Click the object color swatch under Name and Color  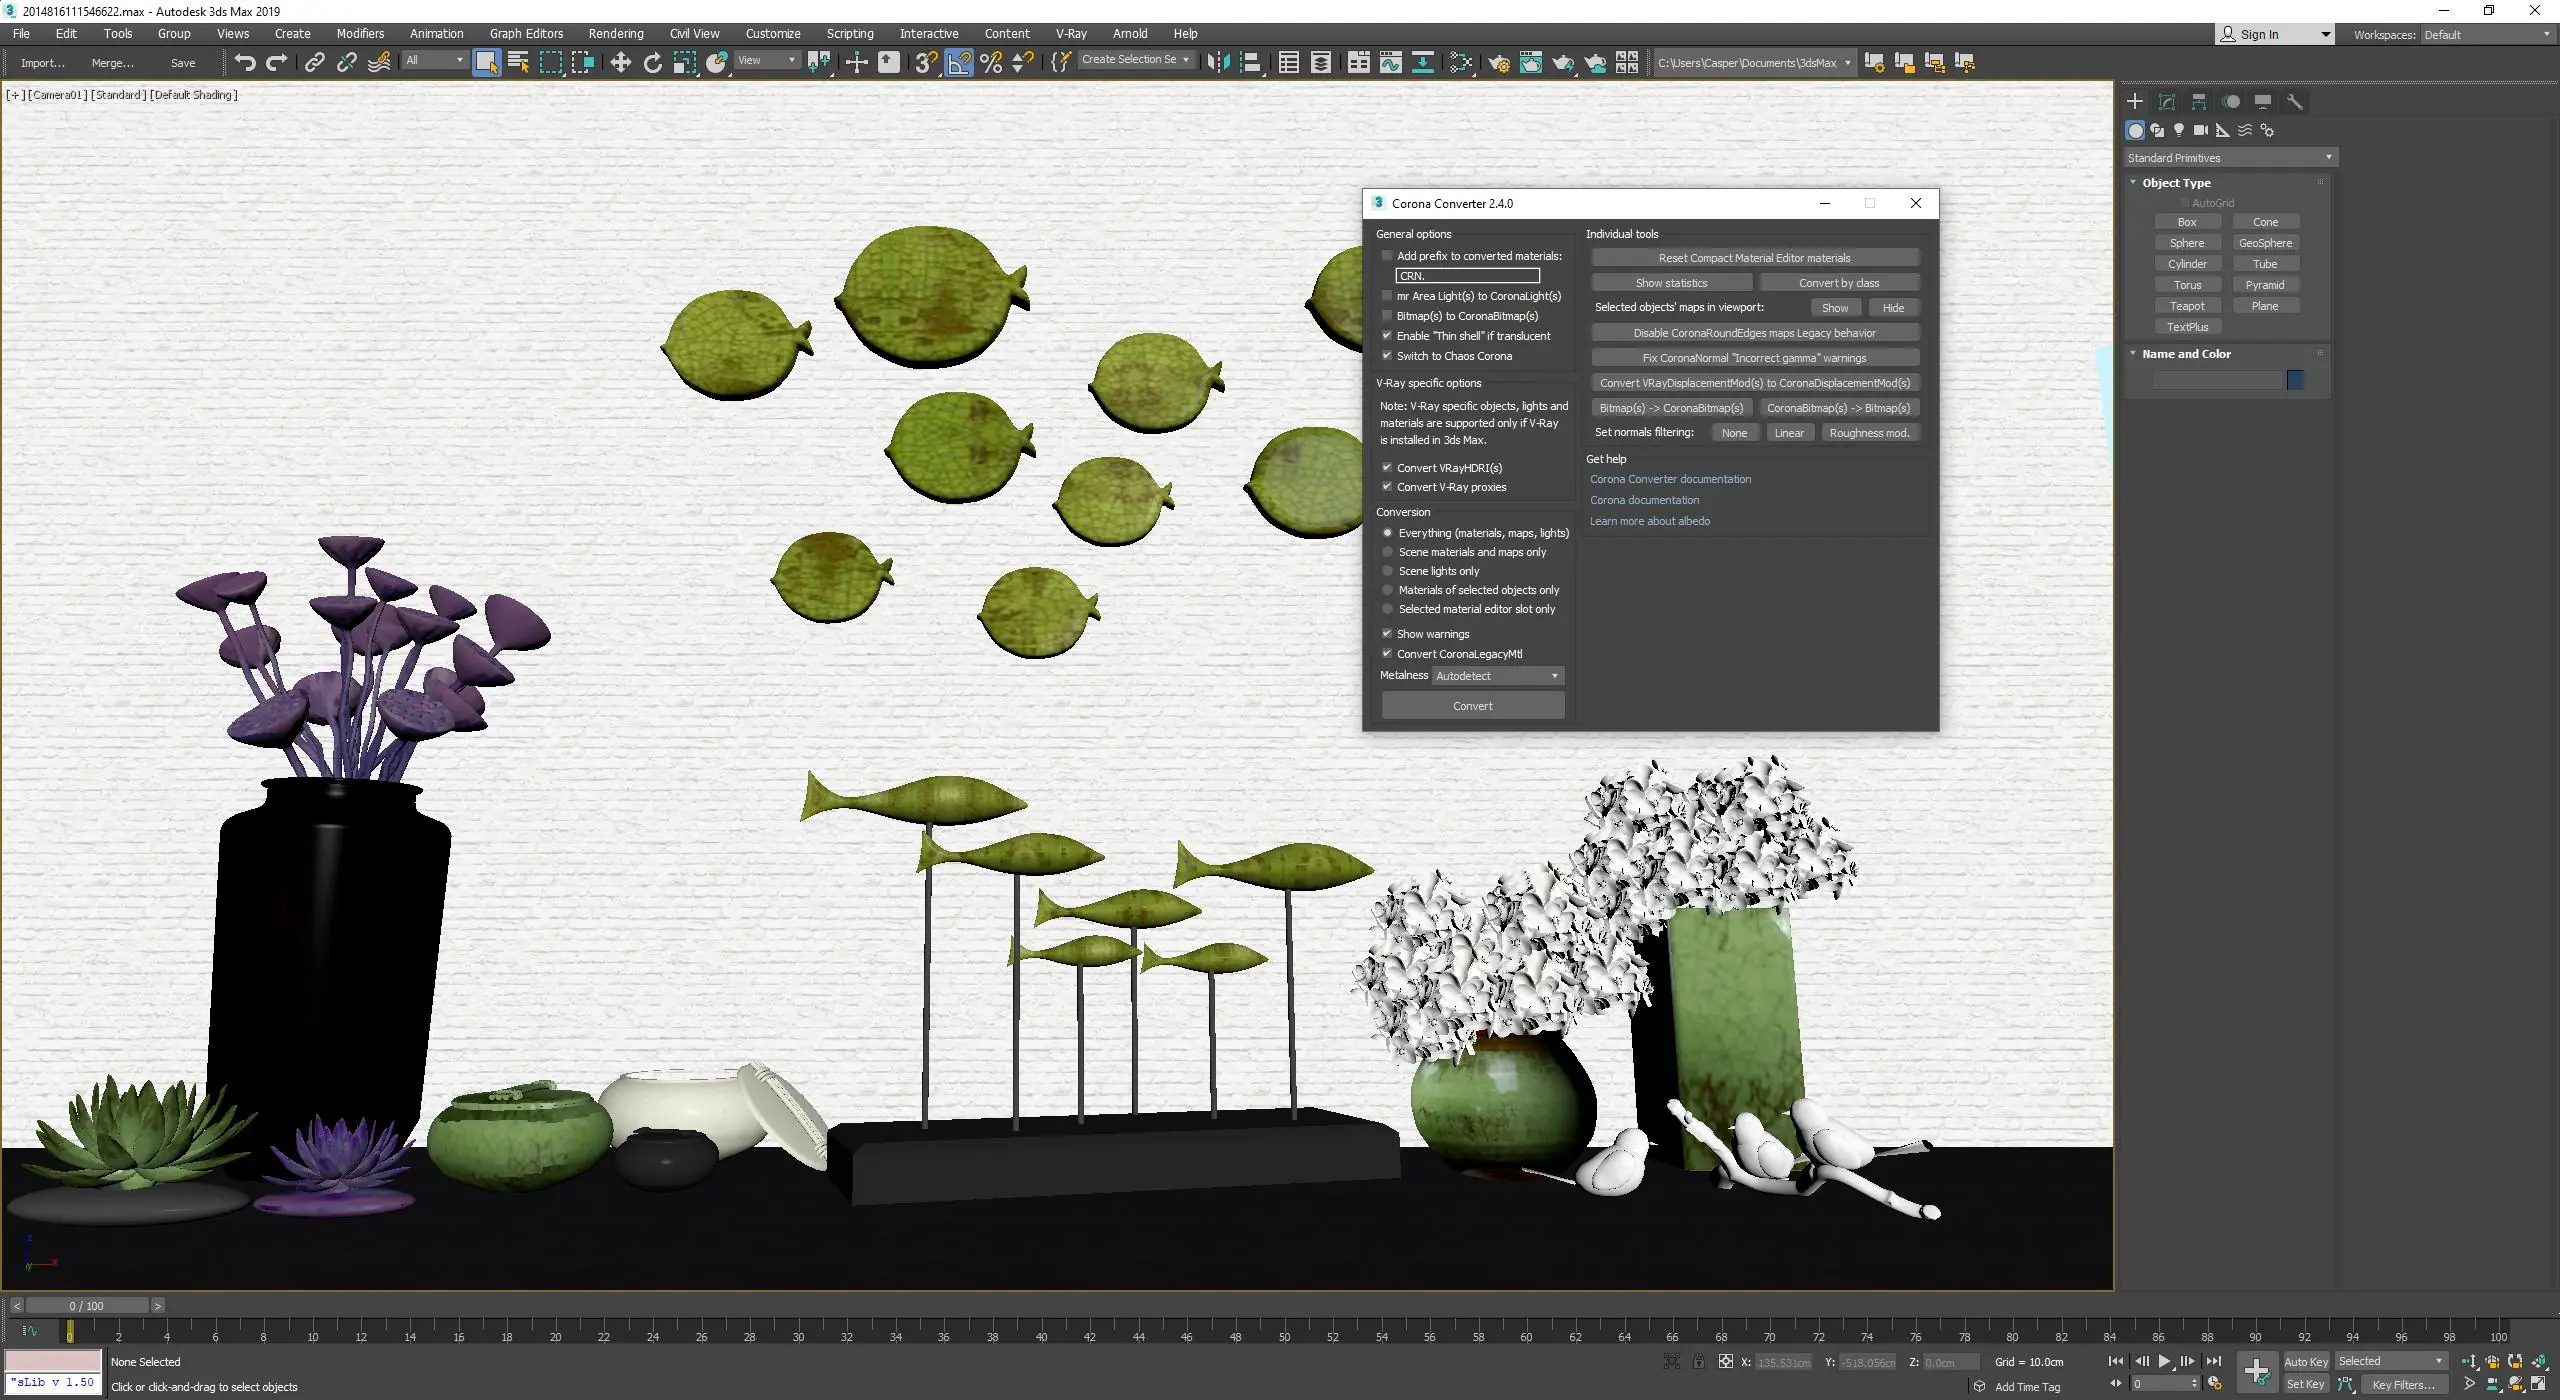[2295, 380]
